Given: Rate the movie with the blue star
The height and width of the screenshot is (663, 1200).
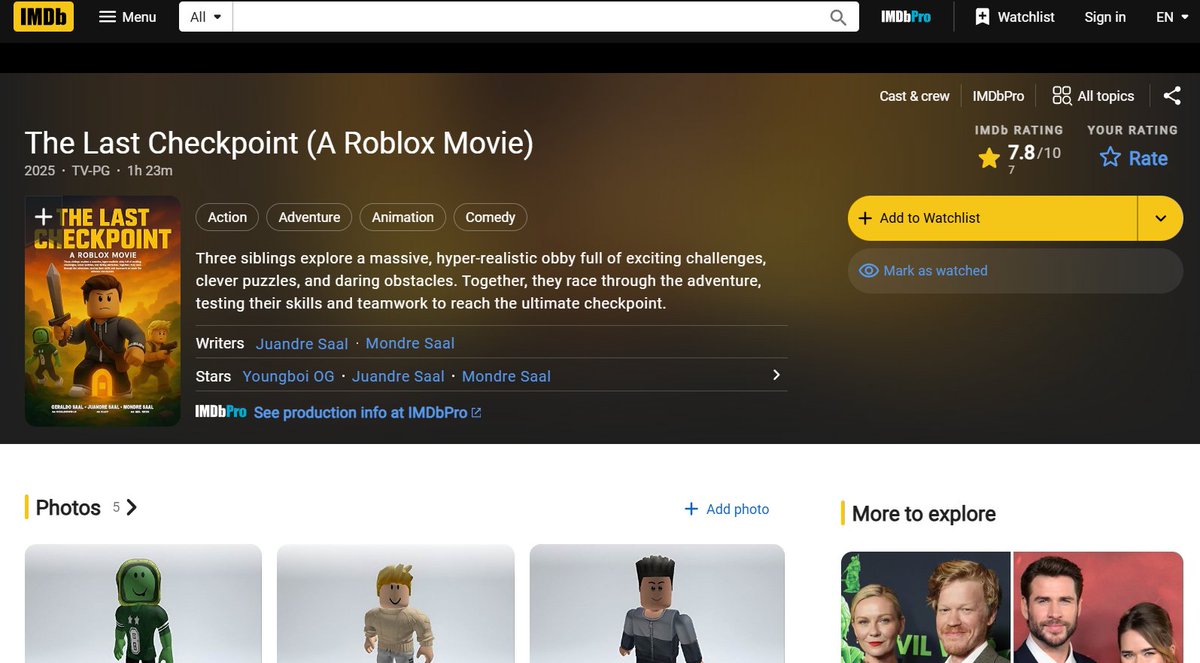Looking at the screenshot, I should click(1110, 158).
